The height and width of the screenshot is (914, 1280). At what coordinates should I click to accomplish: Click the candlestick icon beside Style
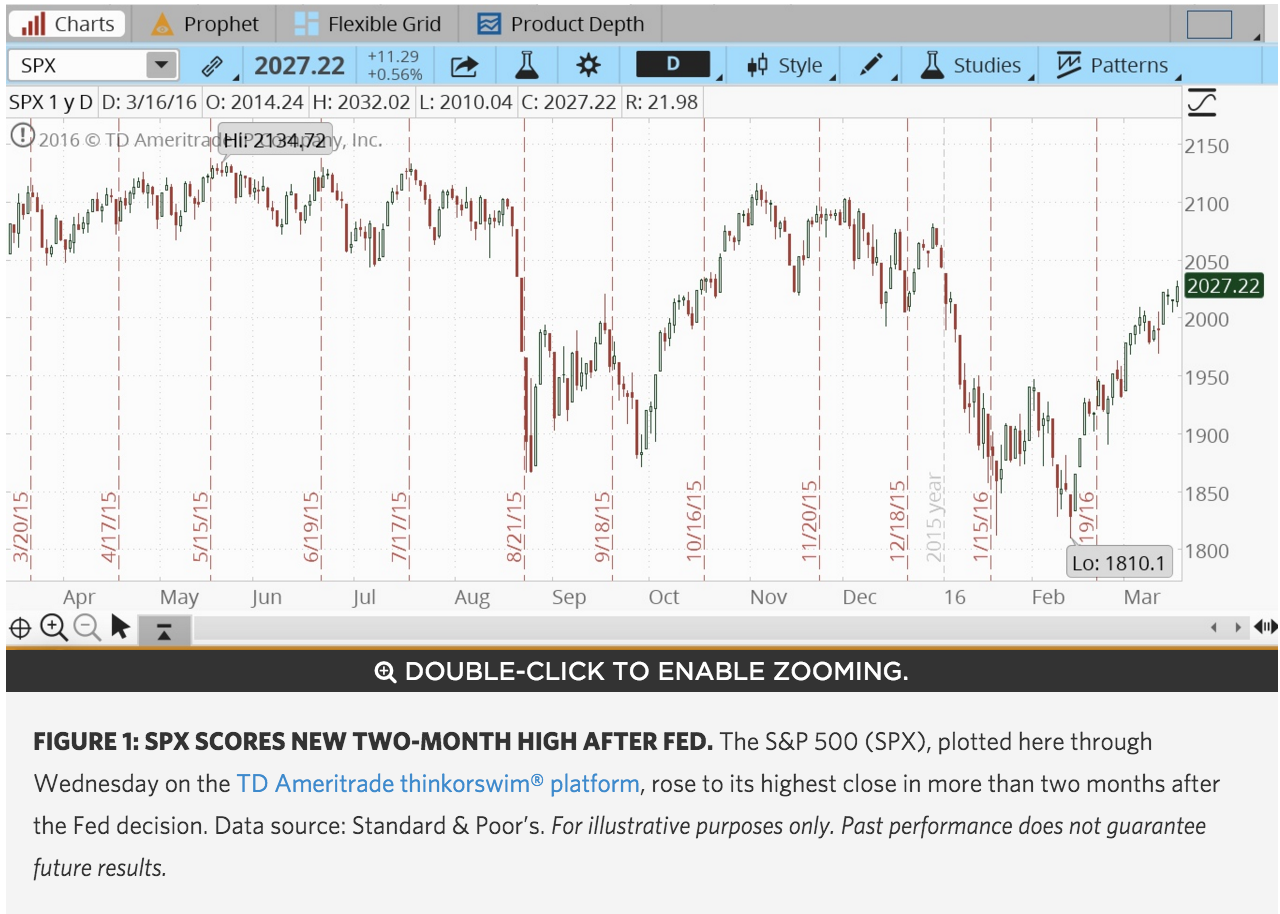[x=757, y=66]
